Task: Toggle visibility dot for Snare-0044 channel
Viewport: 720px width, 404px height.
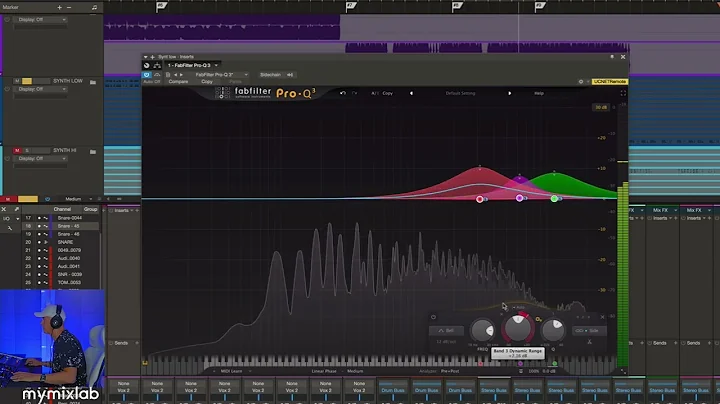Action: (39, 218)
